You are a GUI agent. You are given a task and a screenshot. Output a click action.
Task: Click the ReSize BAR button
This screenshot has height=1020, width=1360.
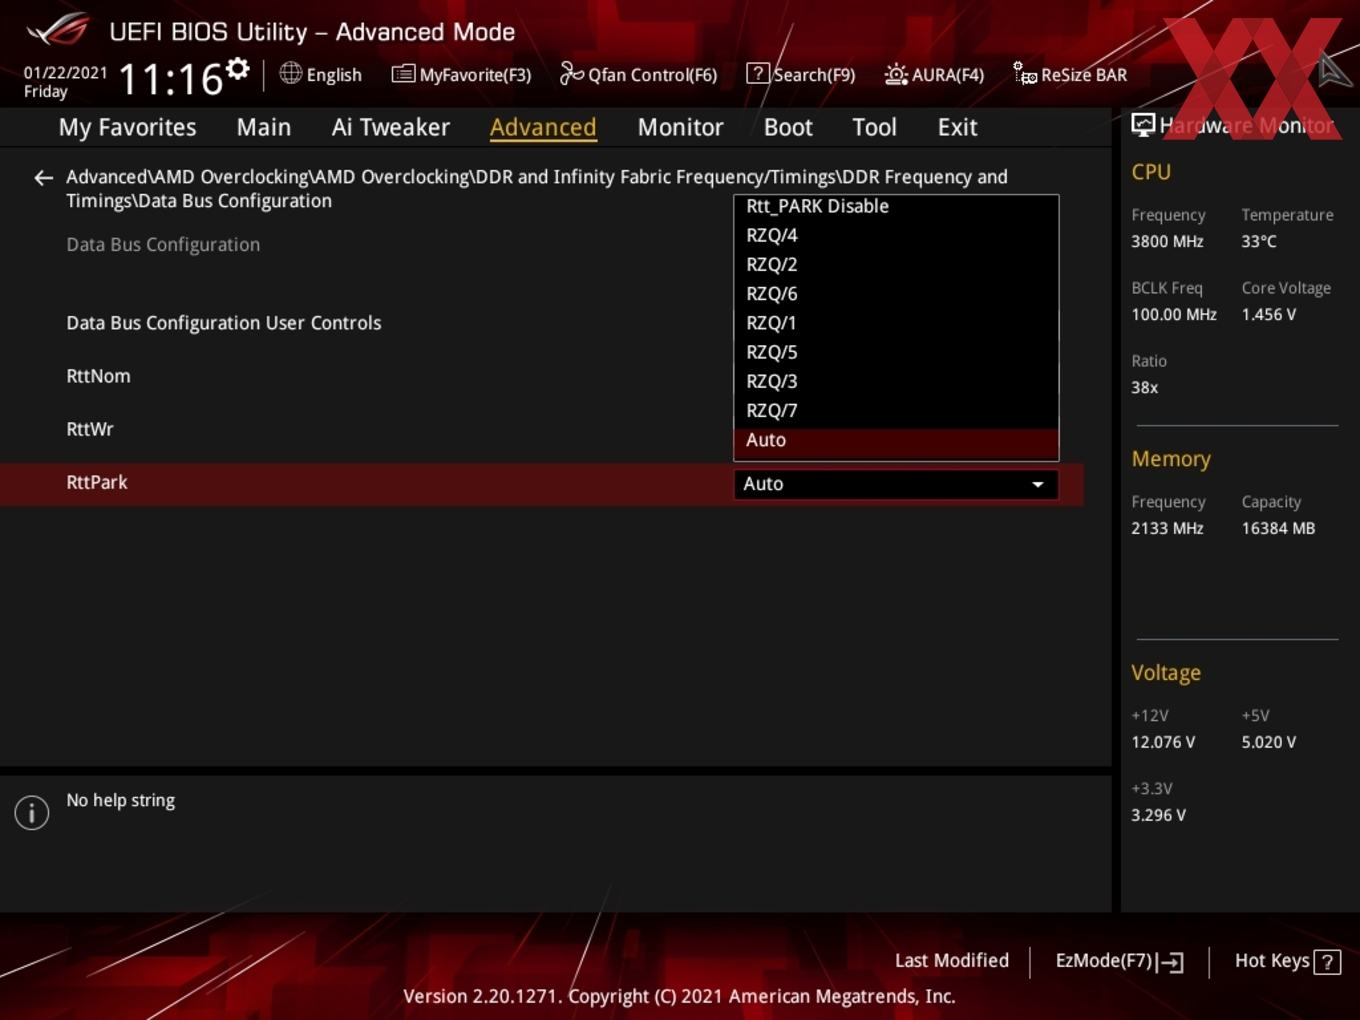coord(1070,74)
